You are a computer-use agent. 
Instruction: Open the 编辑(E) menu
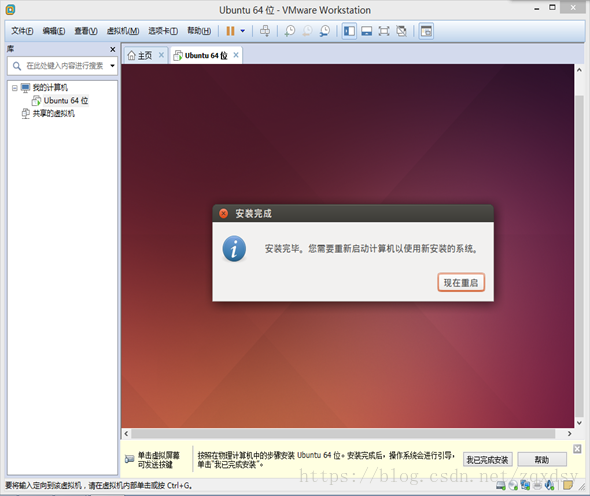click(53, 31)
